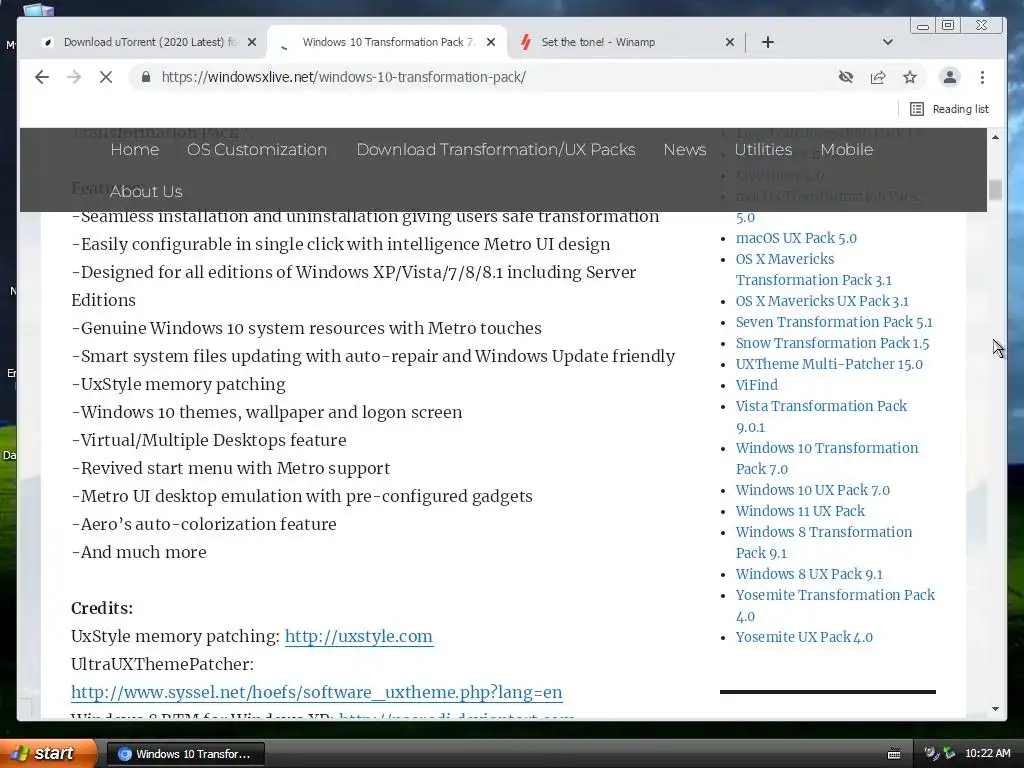This screenshot has height=768, width=1024.
Task: Open Yosemite Transformation Pack 4.0 link
Action: [x=835, y=605]
